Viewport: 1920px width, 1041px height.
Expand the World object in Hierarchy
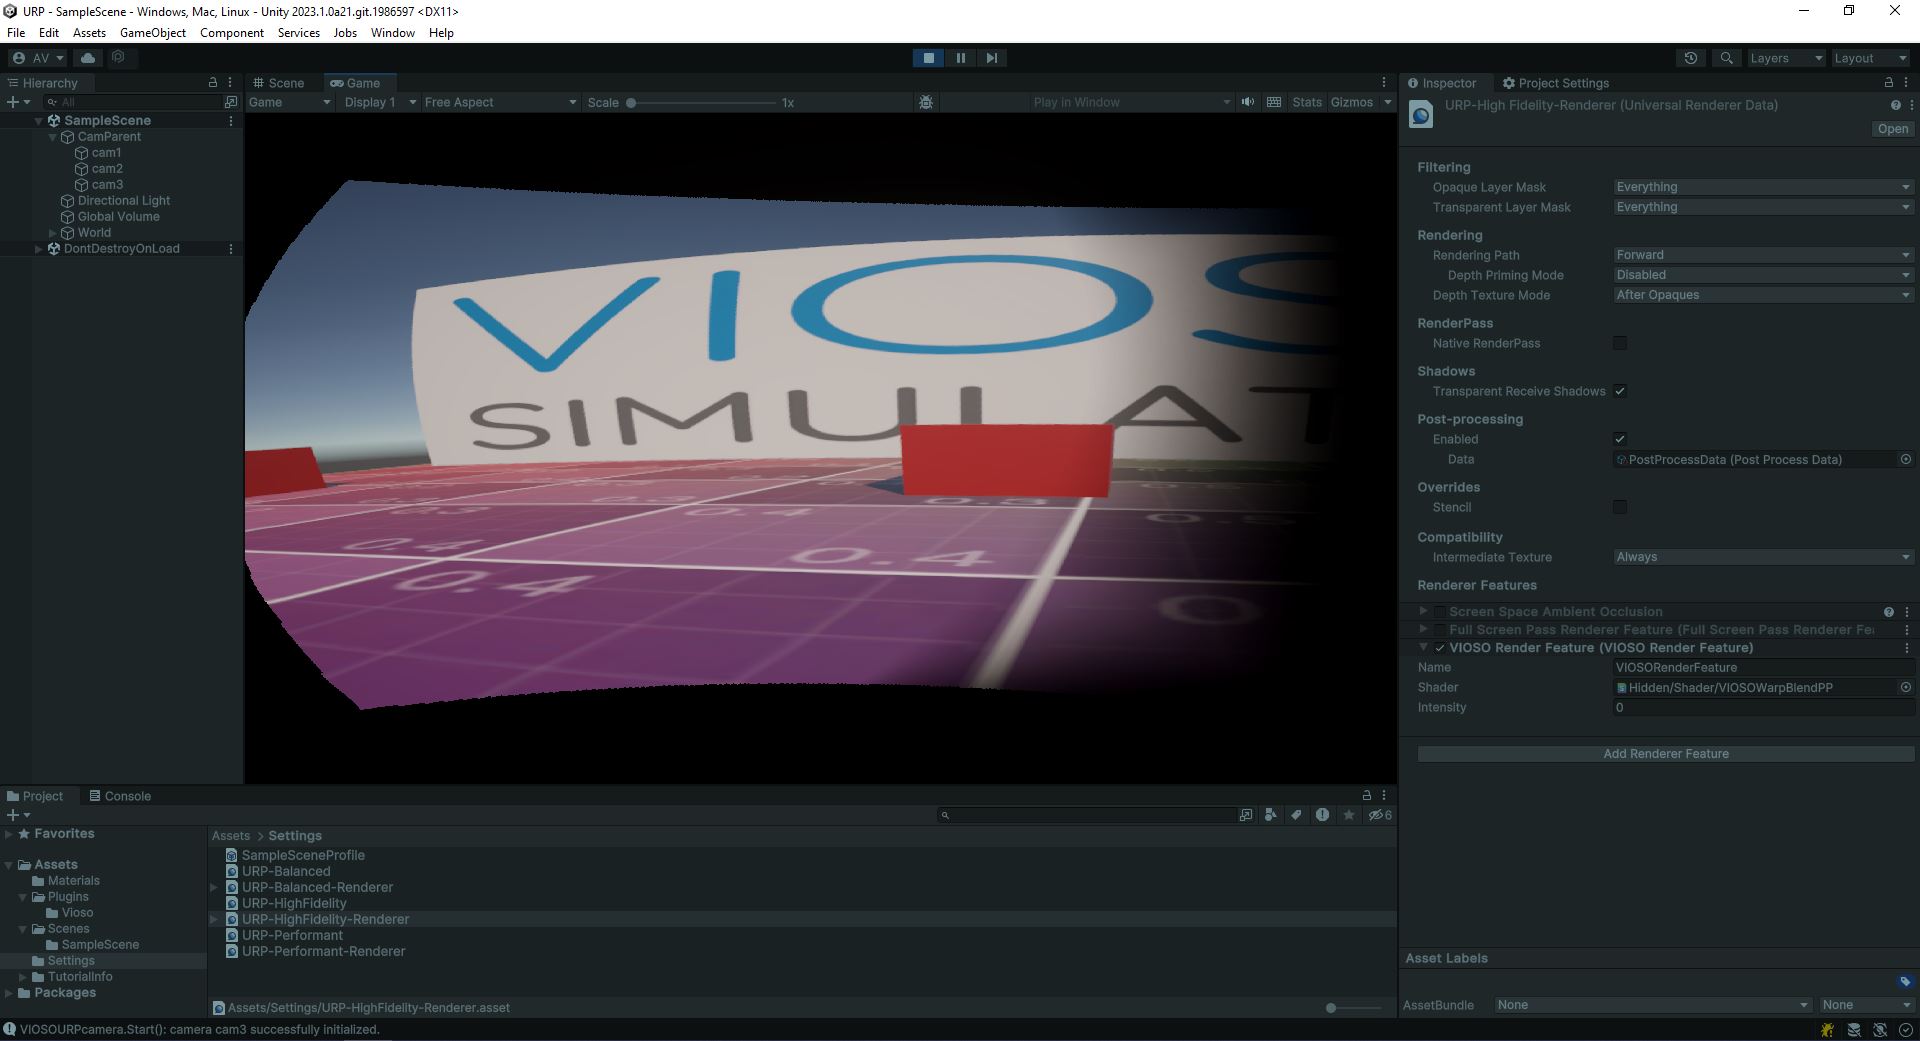tap(53, 233)
